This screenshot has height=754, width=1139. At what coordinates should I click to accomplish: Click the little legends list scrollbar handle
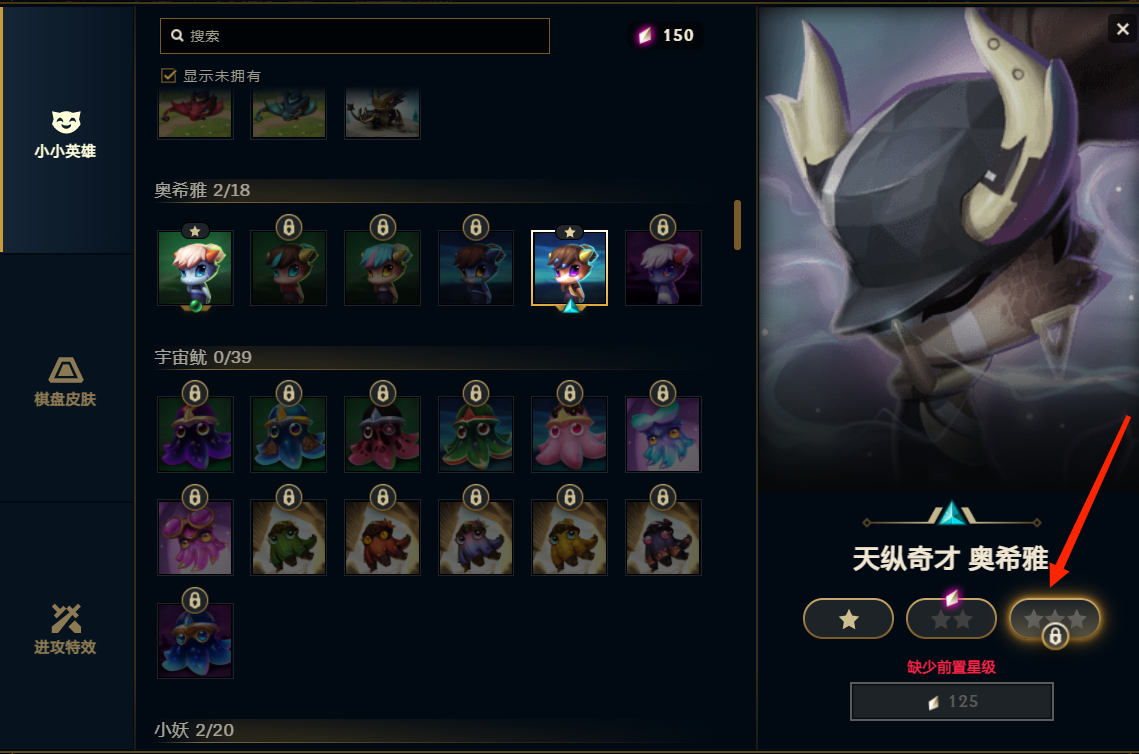pos(737,225)
